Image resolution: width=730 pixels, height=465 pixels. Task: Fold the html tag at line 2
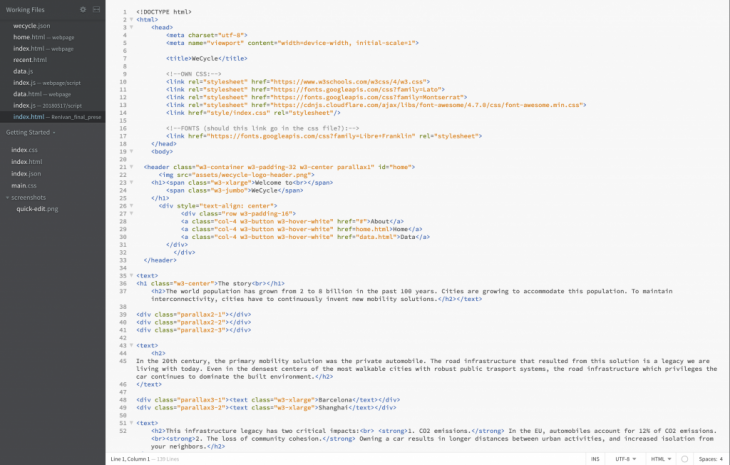tap(130, 19)
